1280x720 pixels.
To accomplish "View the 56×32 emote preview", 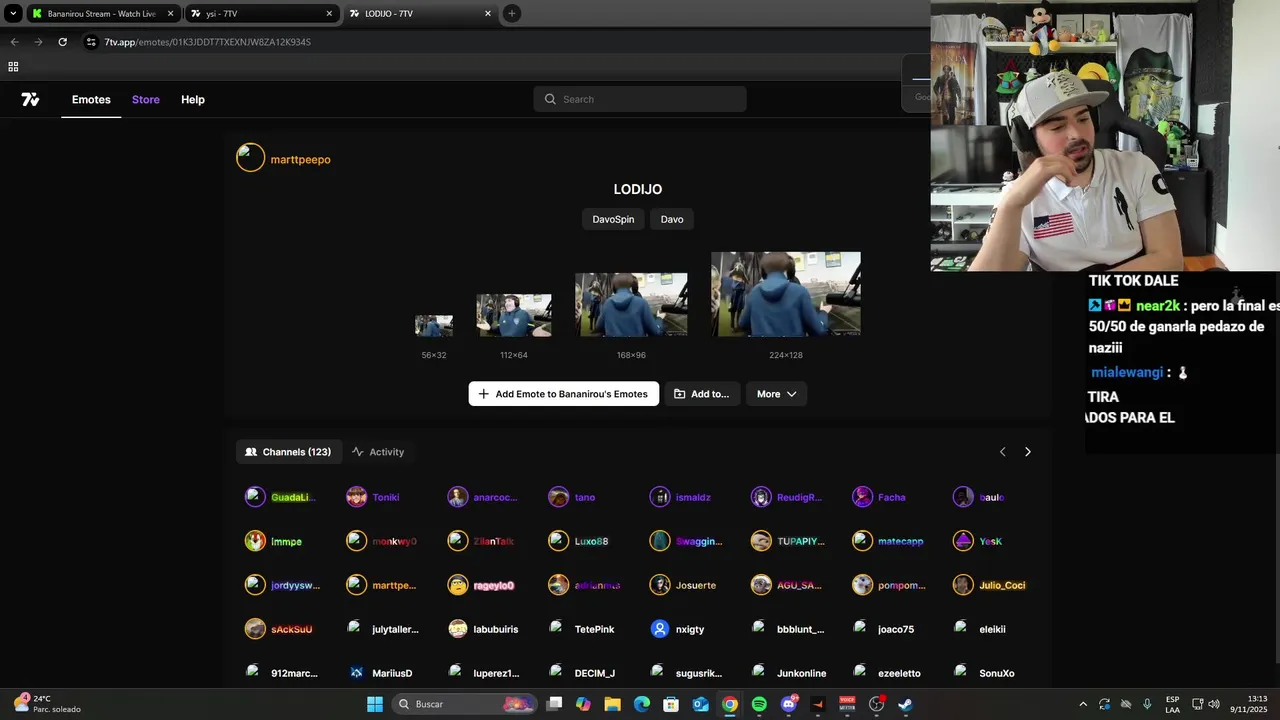I will point(434,326).
